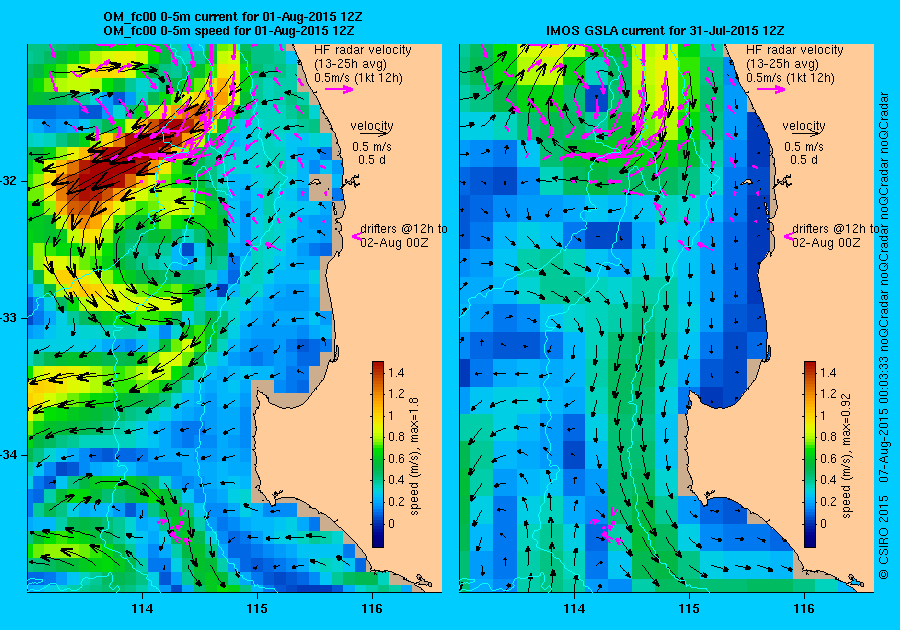The height and width of the screenshot is (630, 900).
Task: Click 'speed (m/s), max=1.8' colorbar caption
Action: pos(414,456)
